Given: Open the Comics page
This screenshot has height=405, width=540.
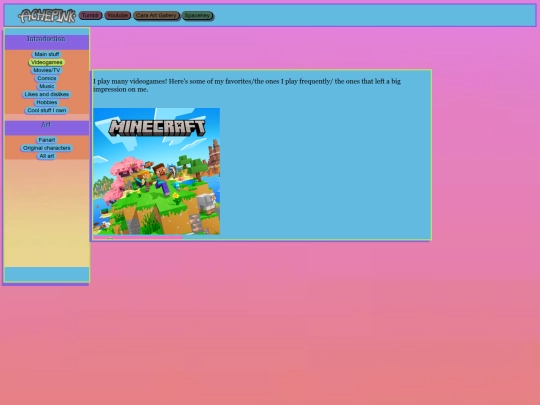Looking at the screenshot, I should point(46,78).
